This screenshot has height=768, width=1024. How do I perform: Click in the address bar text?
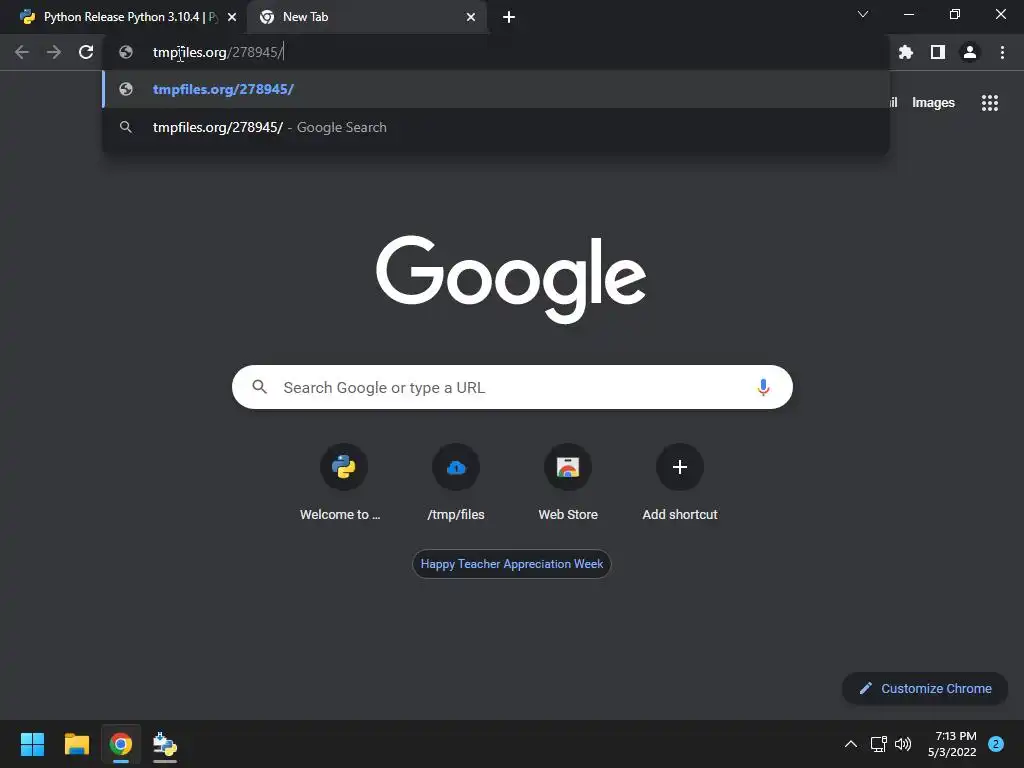coord(217,52)
